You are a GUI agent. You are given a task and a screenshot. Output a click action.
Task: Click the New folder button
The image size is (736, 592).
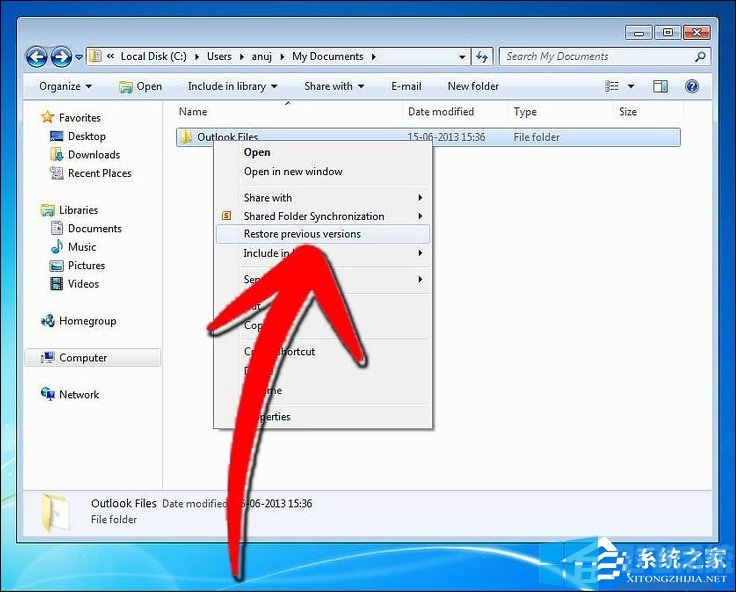click(x=473, y=87)
